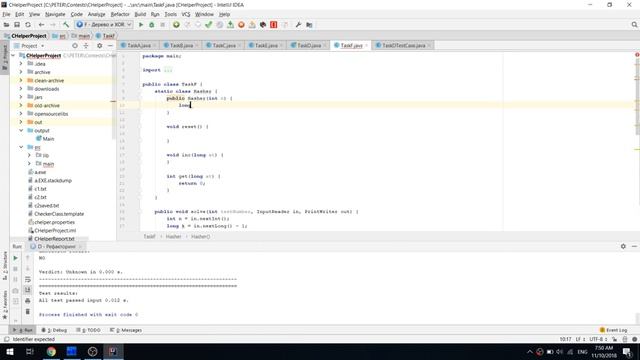Image resolution: width=640 pixels, height=360 pixels.
Task: Click the clock in the system tray
Action: [604, 351]
